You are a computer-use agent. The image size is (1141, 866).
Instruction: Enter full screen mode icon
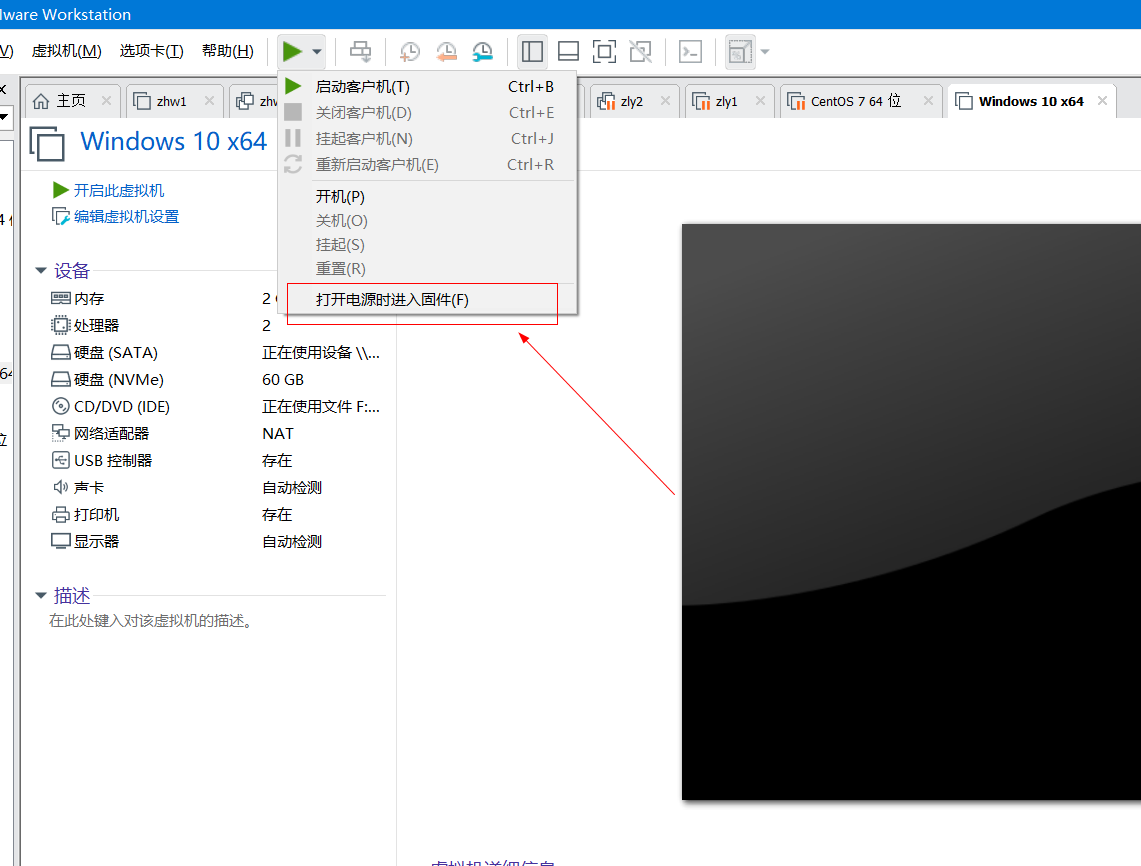[604, 52]
